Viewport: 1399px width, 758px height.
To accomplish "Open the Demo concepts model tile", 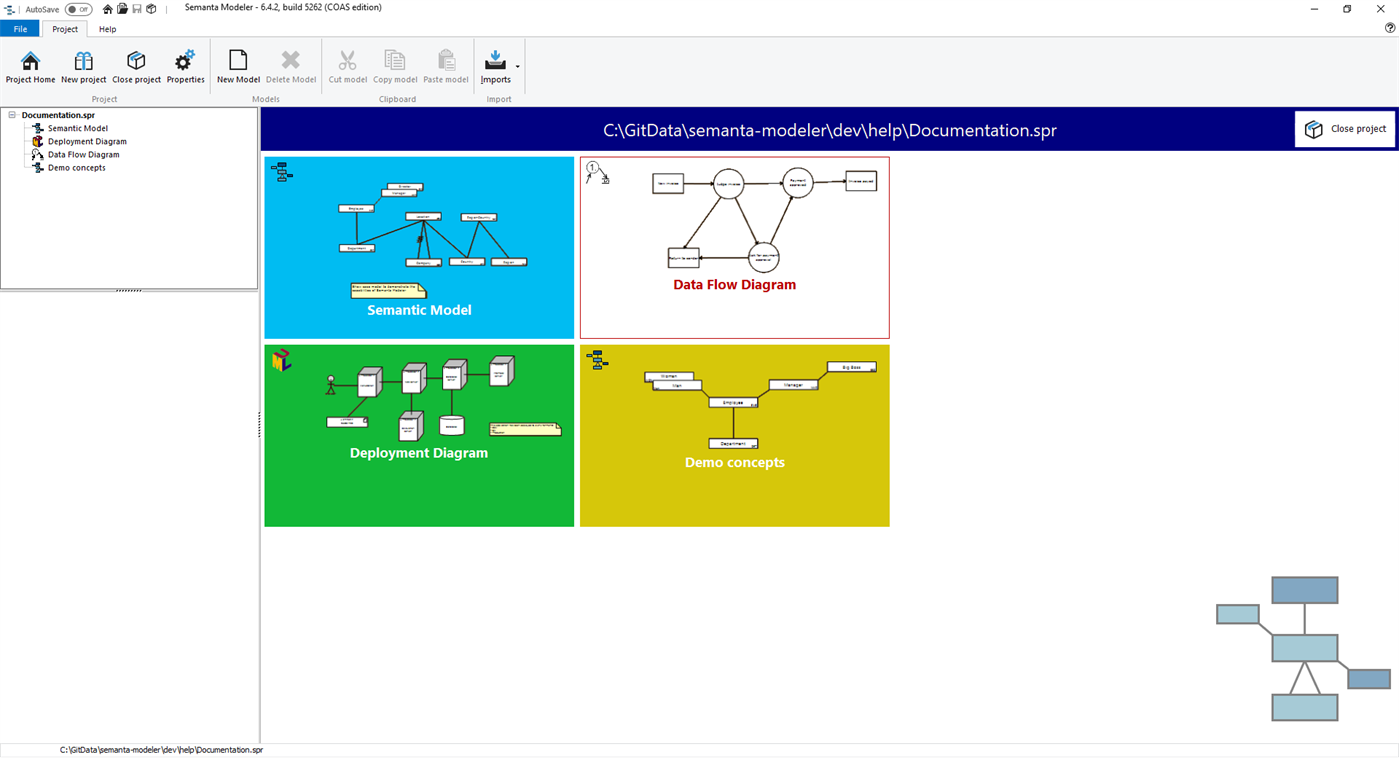I will coord(734,435).
